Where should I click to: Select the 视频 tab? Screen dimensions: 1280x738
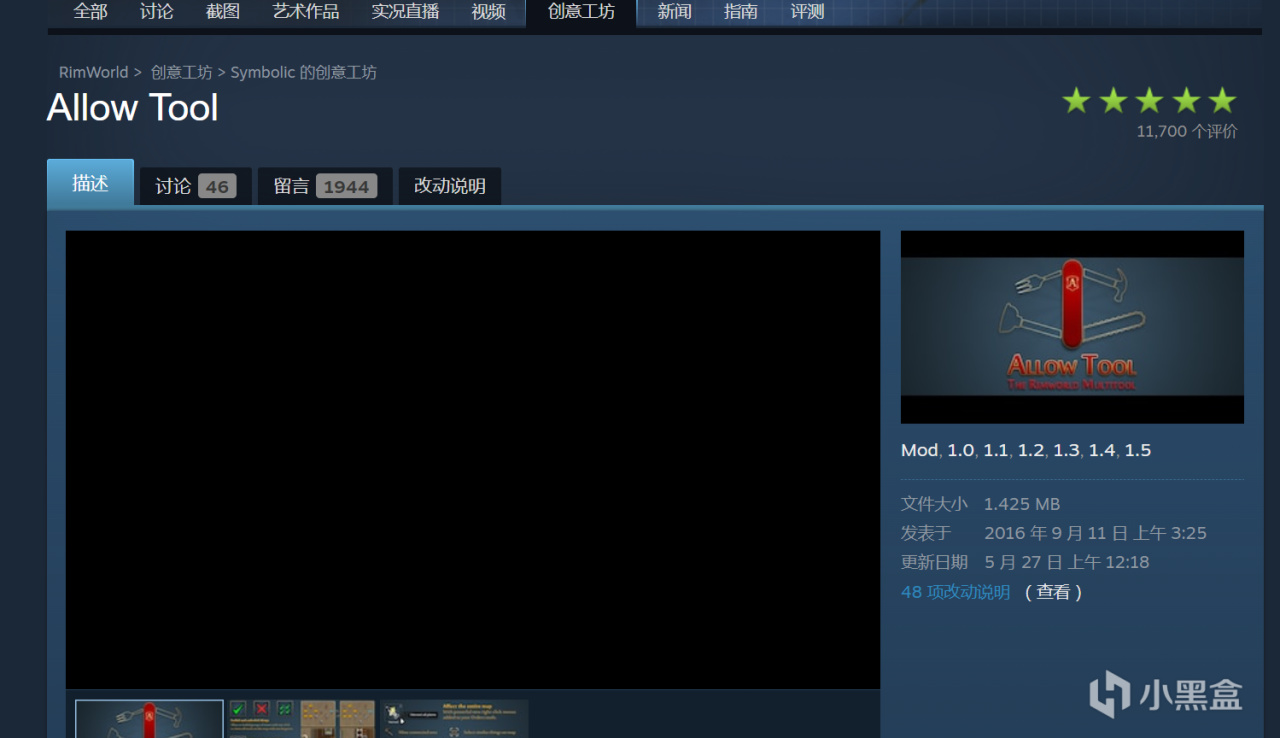tap(488, 12)
